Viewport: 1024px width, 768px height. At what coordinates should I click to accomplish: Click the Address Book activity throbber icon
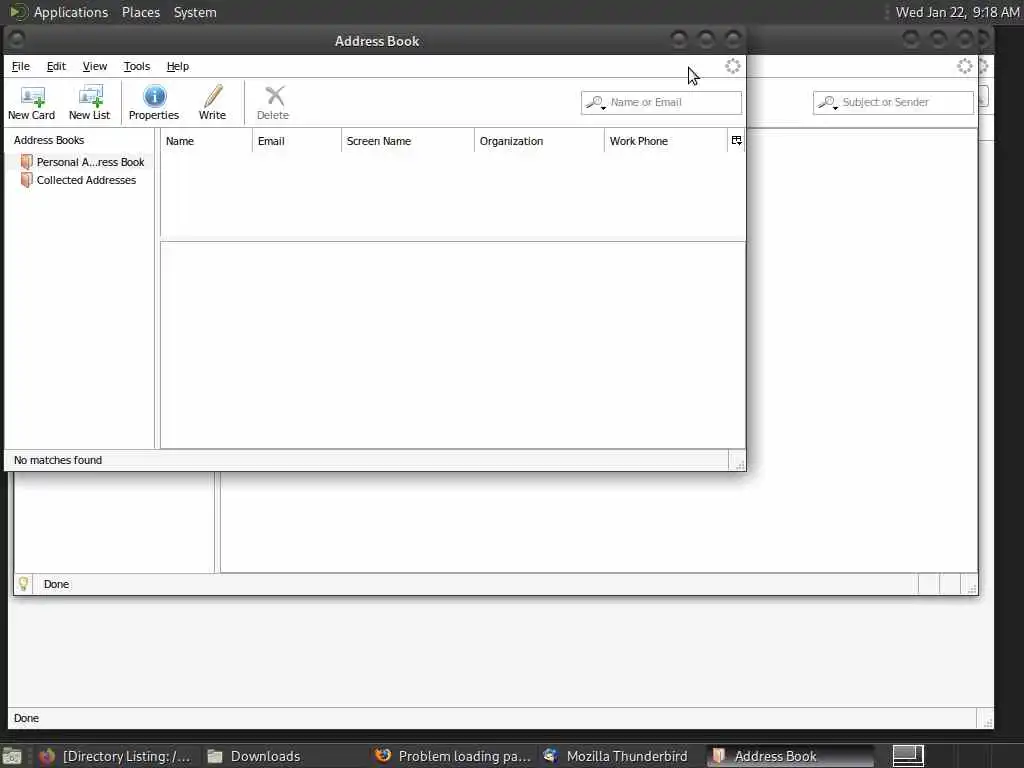pyautogui.click(x=733, y=66)
